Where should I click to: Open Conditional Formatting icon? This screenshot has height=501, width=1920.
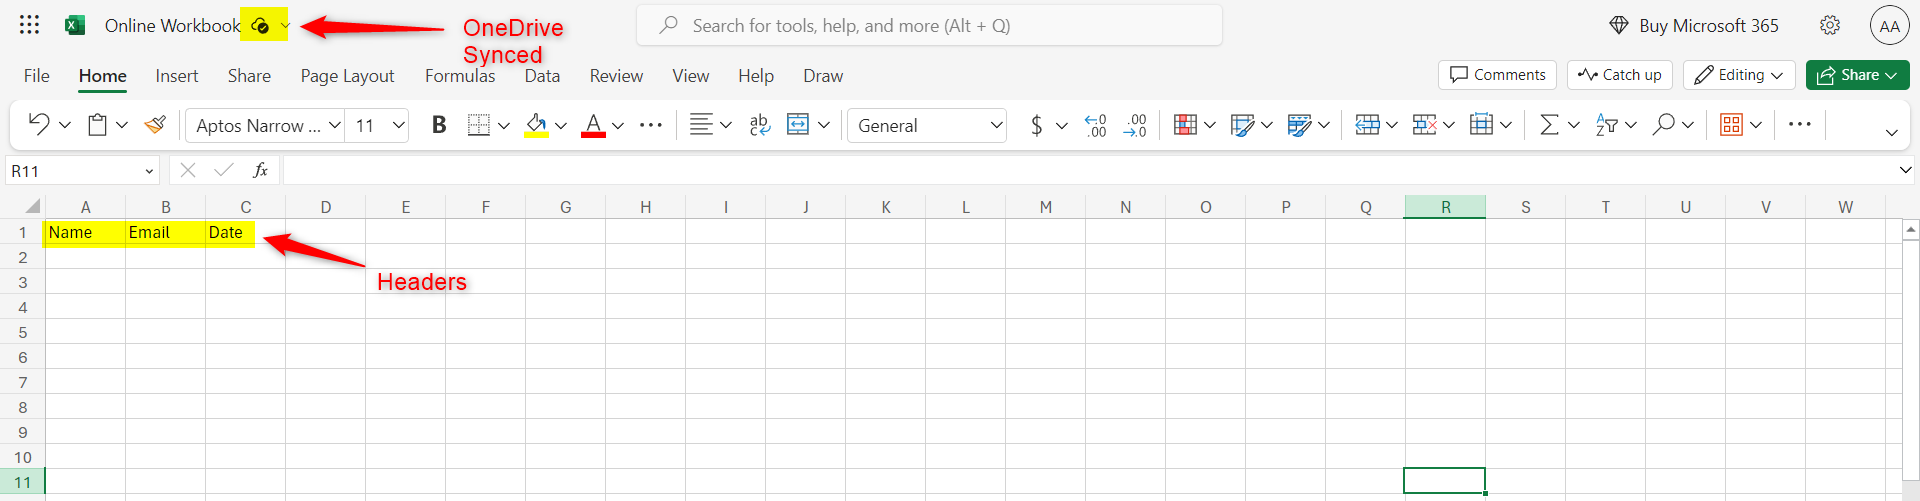1185,125
